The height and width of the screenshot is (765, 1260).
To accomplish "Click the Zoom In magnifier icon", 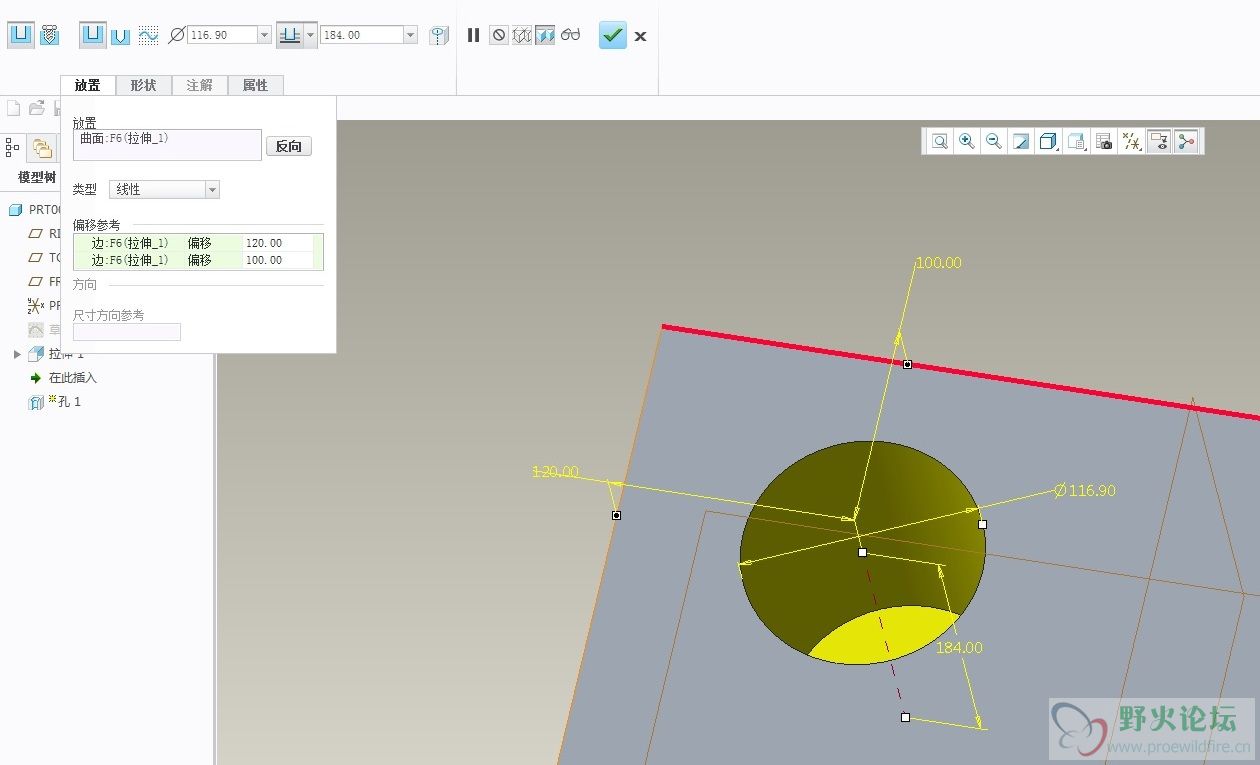I will pos(967,142).
